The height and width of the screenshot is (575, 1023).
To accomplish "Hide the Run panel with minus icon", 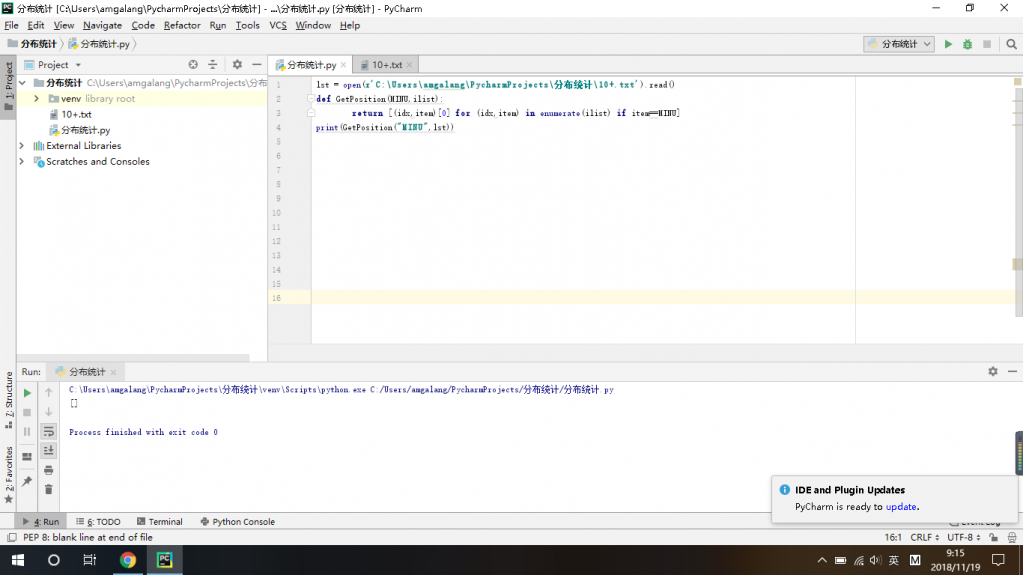I will click(x=1012, y=371).
